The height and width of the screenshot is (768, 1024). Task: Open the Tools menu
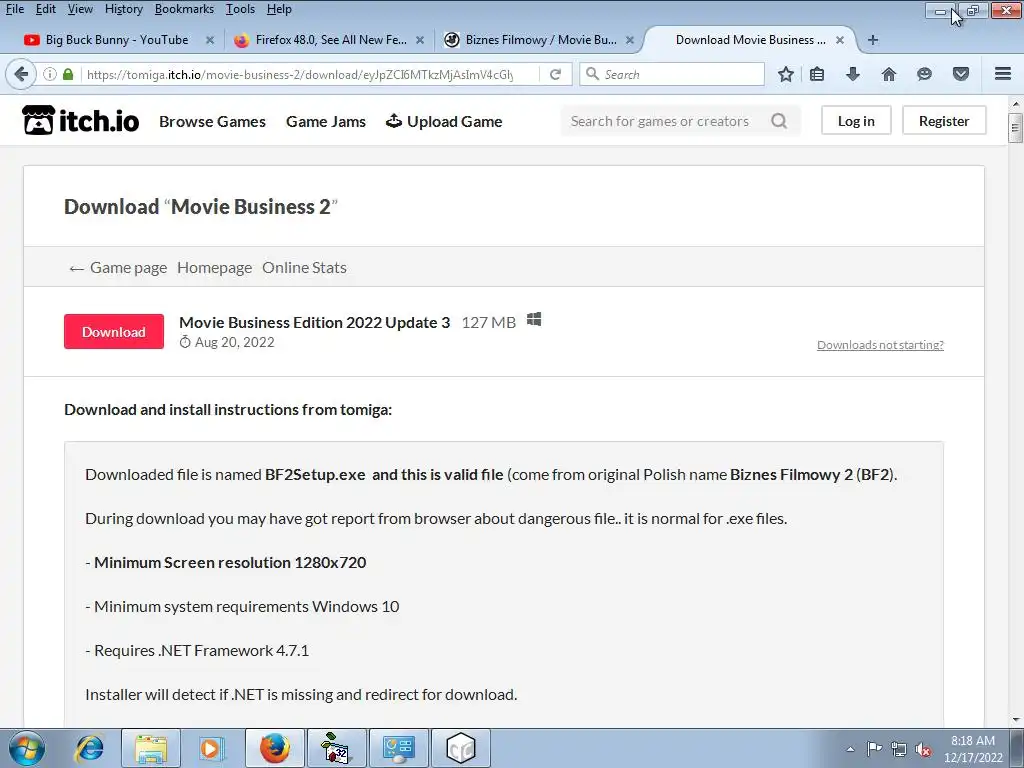coord(240,9)
